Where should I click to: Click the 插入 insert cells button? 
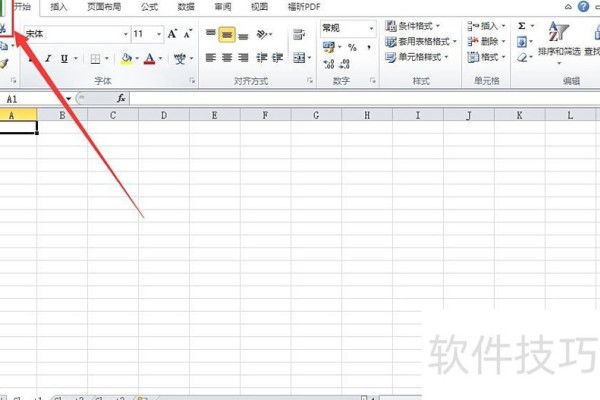click(x=486, y=26)
